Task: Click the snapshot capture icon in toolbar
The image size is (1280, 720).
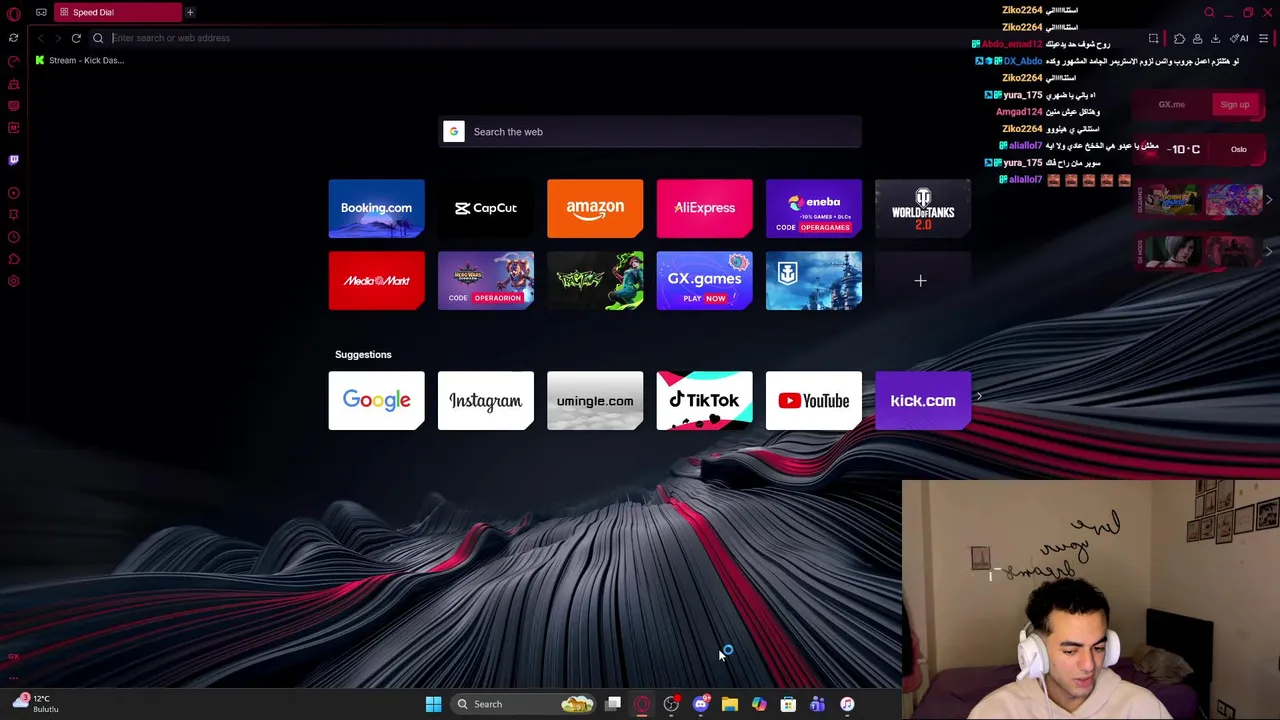Action: tap(1153, 38)
